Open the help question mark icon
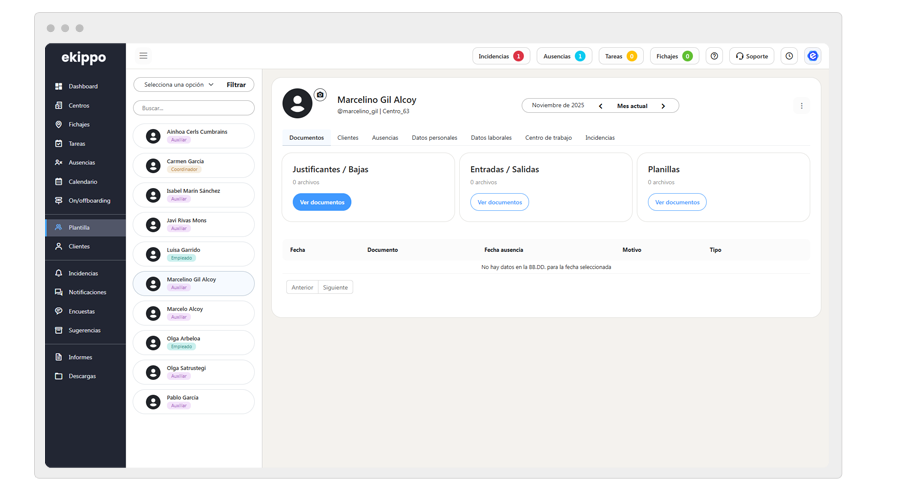This screenshot has height=495, width=900. (714, 56)
